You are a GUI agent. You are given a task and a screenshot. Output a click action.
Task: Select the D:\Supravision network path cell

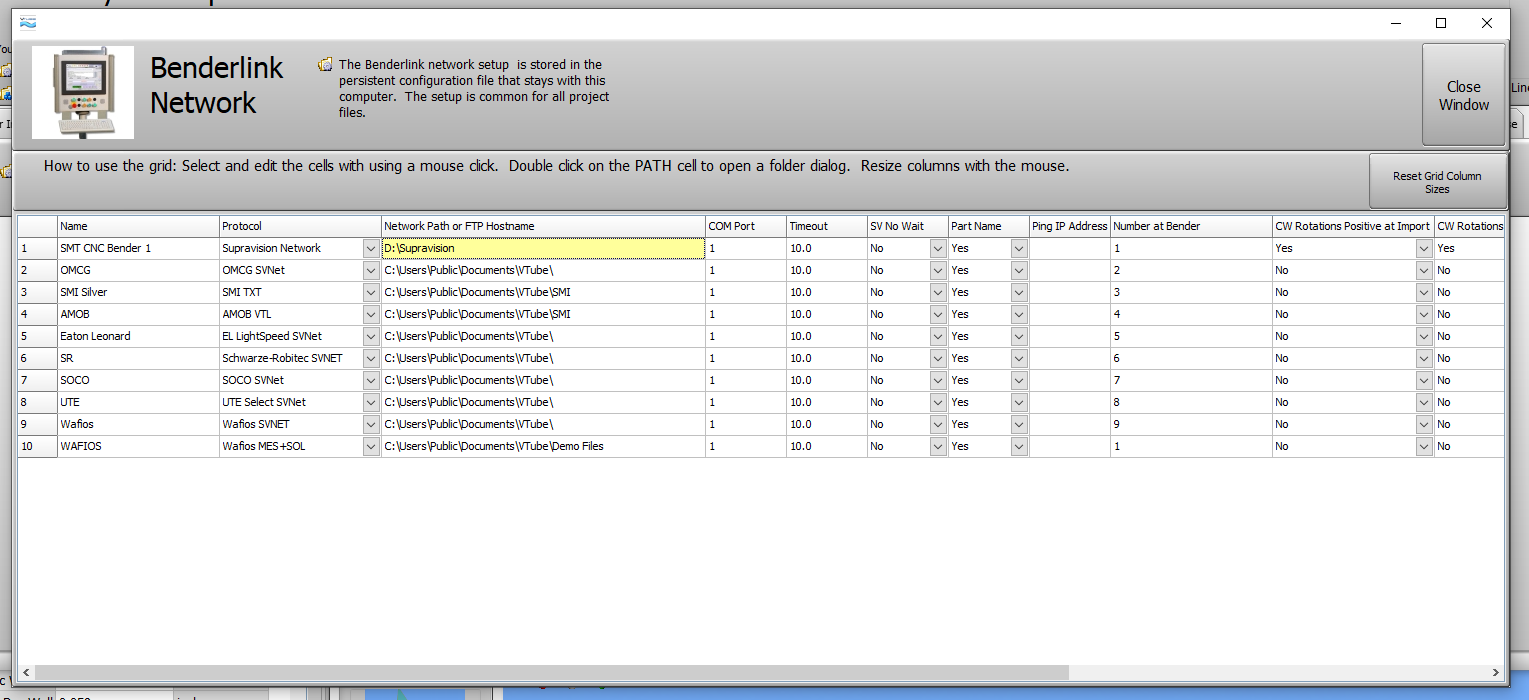(543, 248)
